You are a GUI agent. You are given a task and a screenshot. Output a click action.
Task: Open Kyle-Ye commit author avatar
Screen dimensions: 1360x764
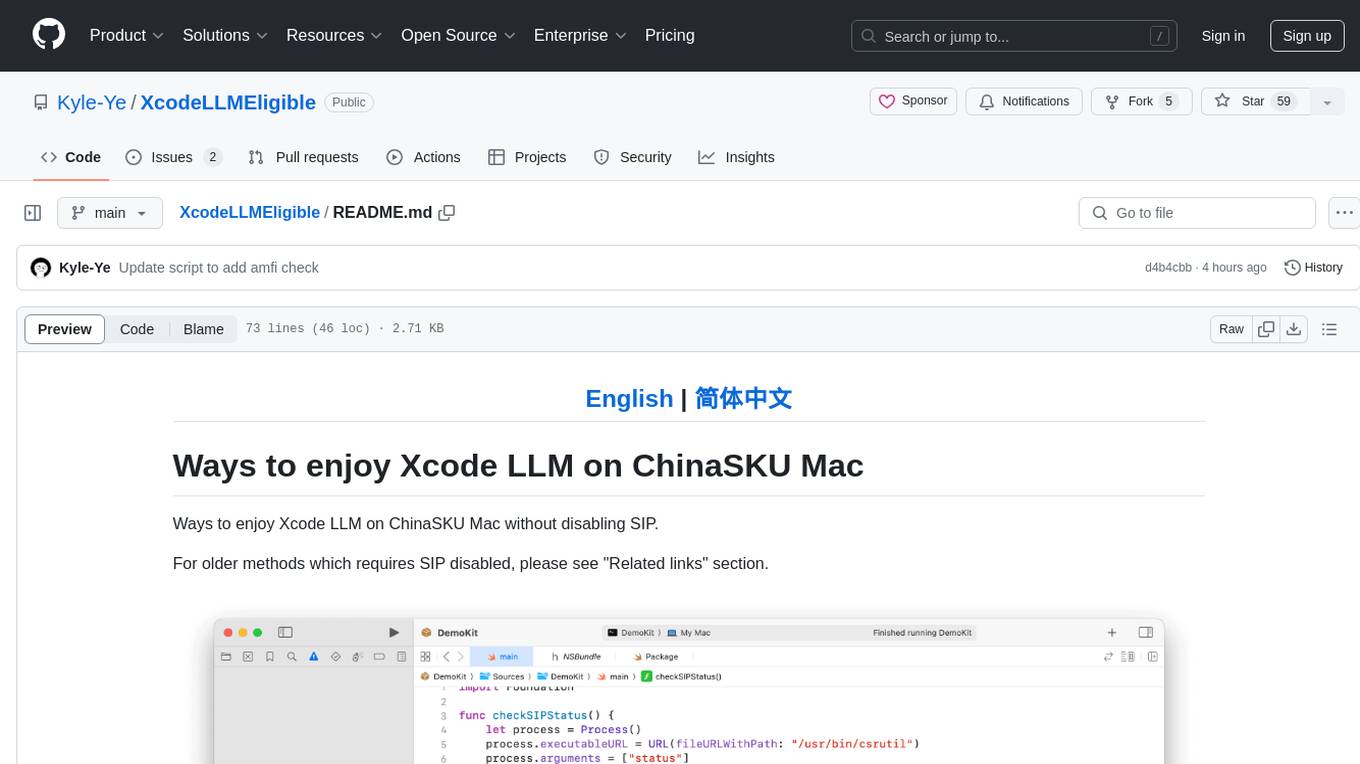click(x=41, y=267)
